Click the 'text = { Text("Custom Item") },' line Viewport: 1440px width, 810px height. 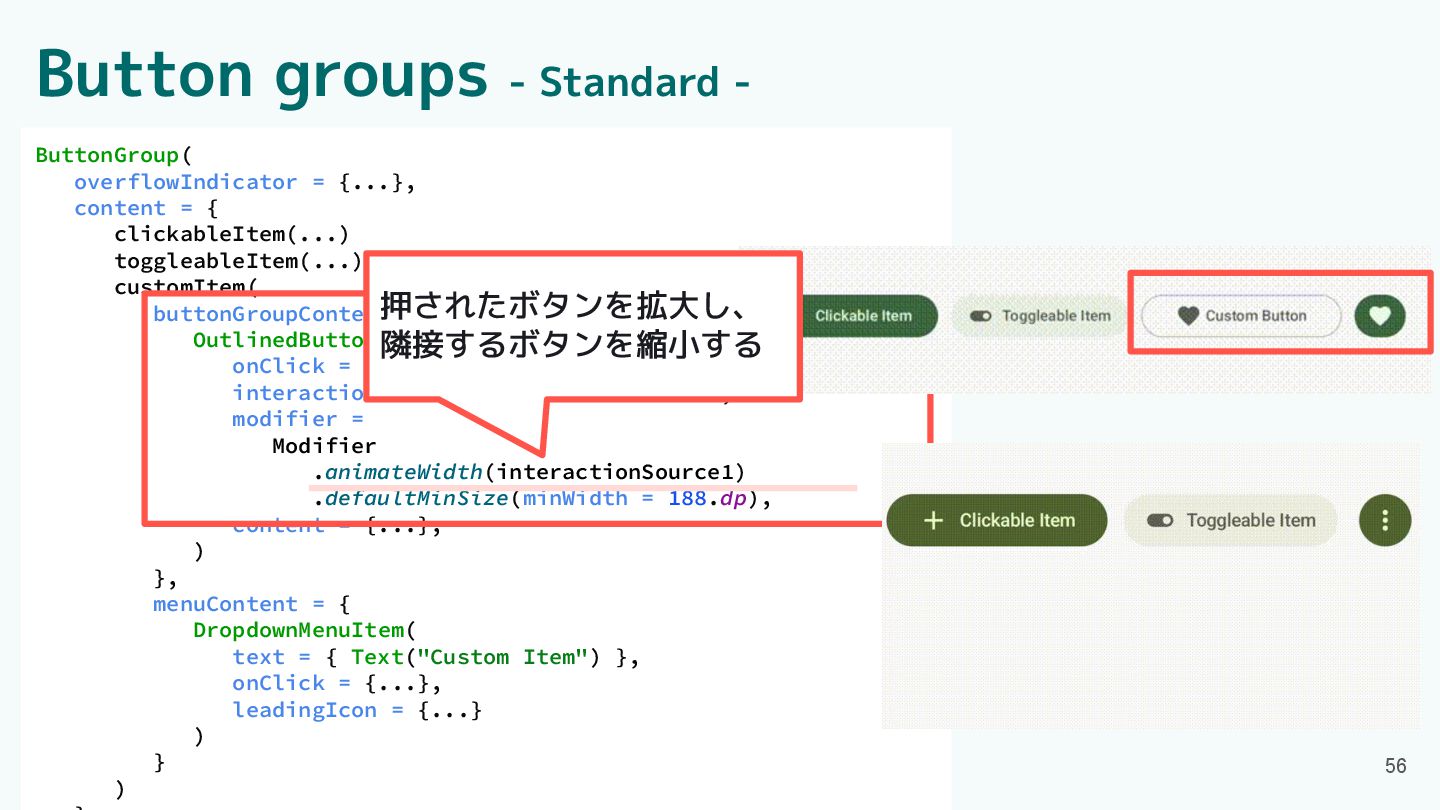[x=435, y=657]
